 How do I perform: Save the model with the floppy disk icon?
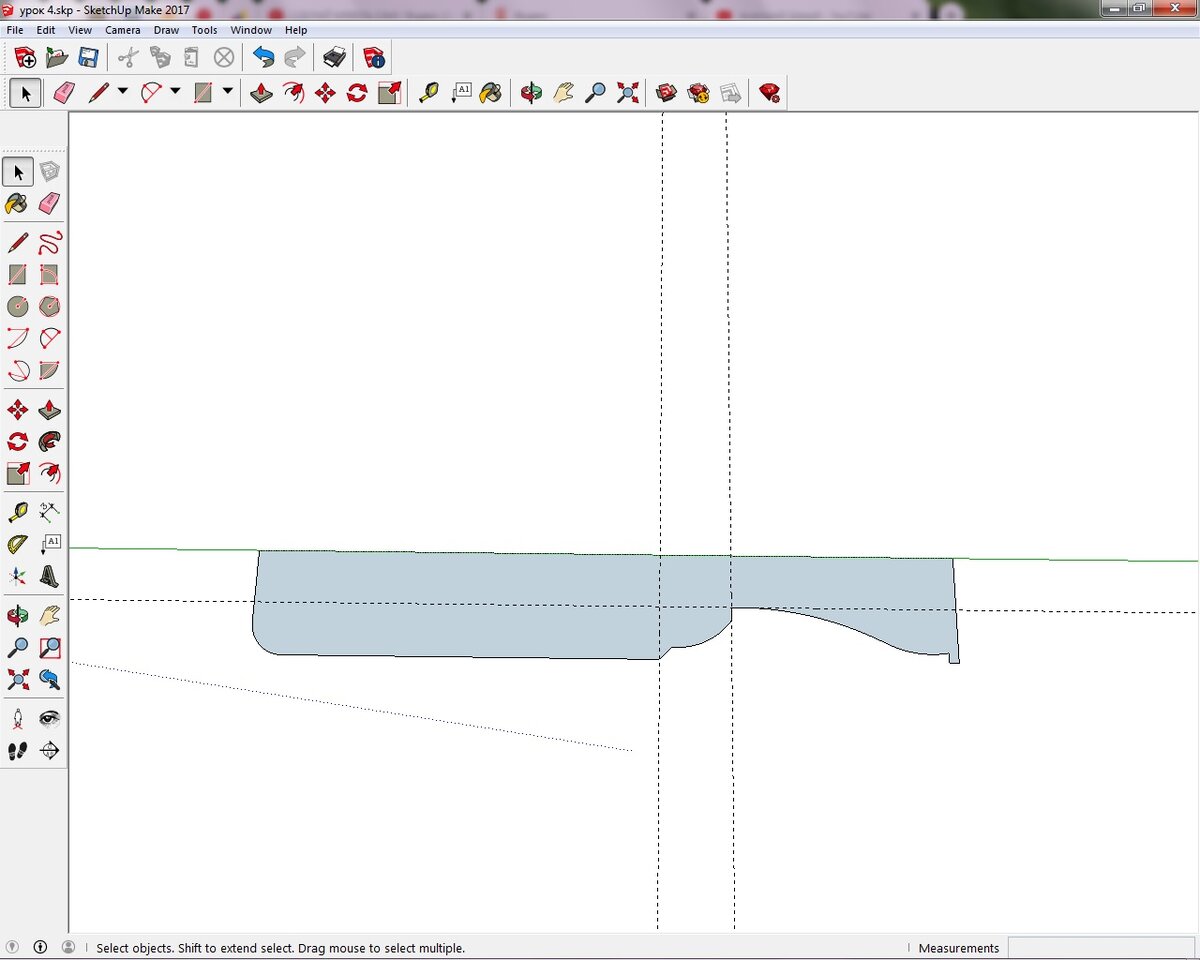point(88,57)
